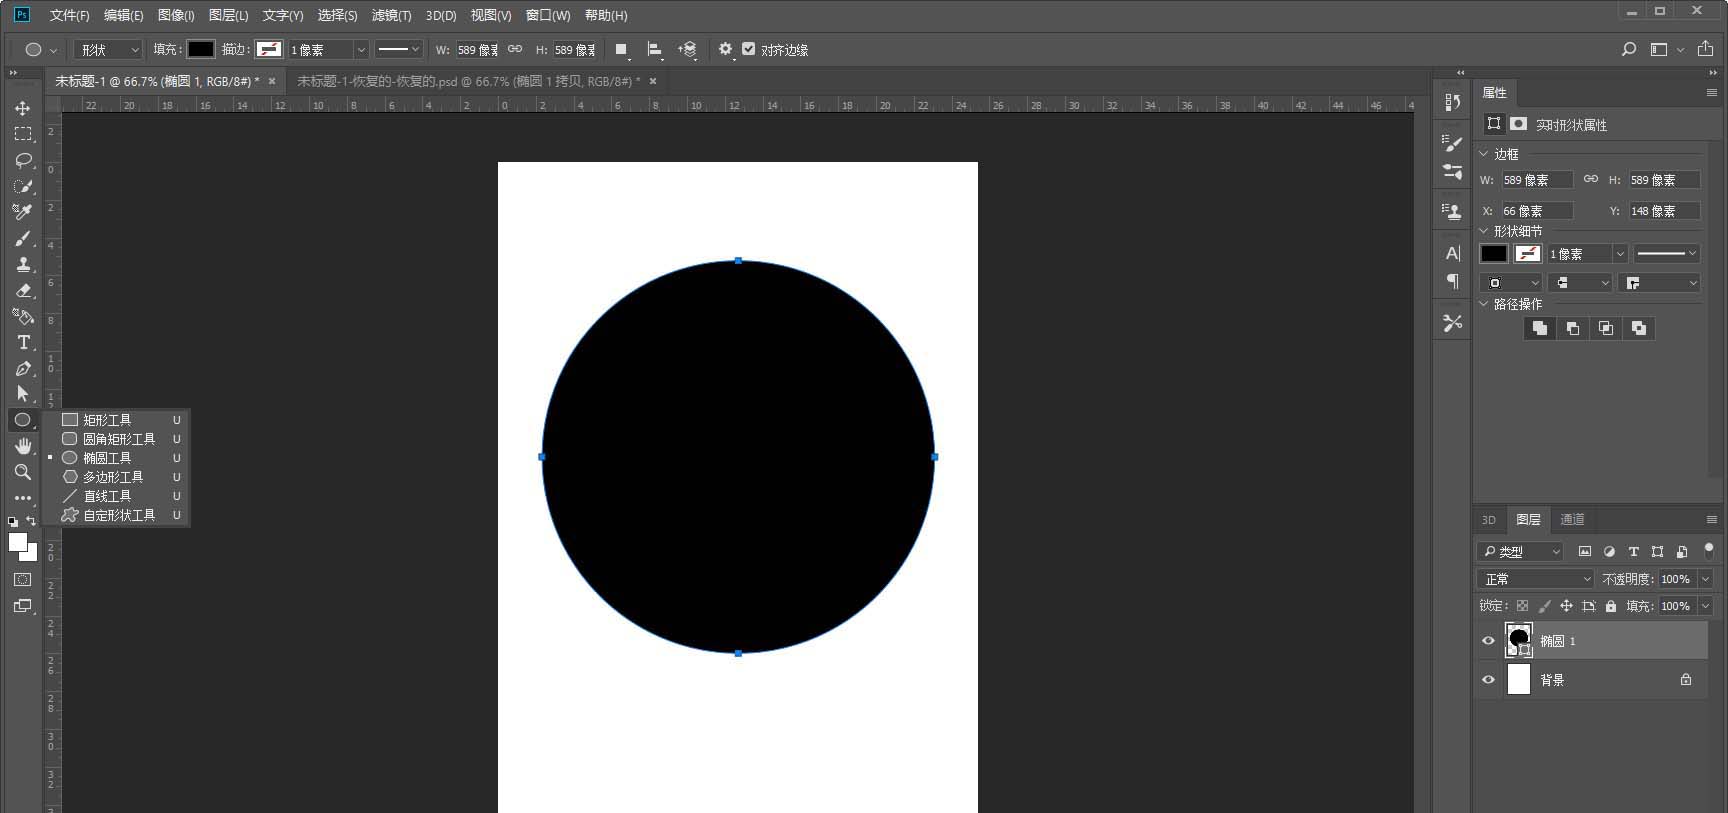Image resolution: width=1728 pixels, height=813 pixels.
Task: Toggle type layer filter
Action: click(x=1633, y=551)
